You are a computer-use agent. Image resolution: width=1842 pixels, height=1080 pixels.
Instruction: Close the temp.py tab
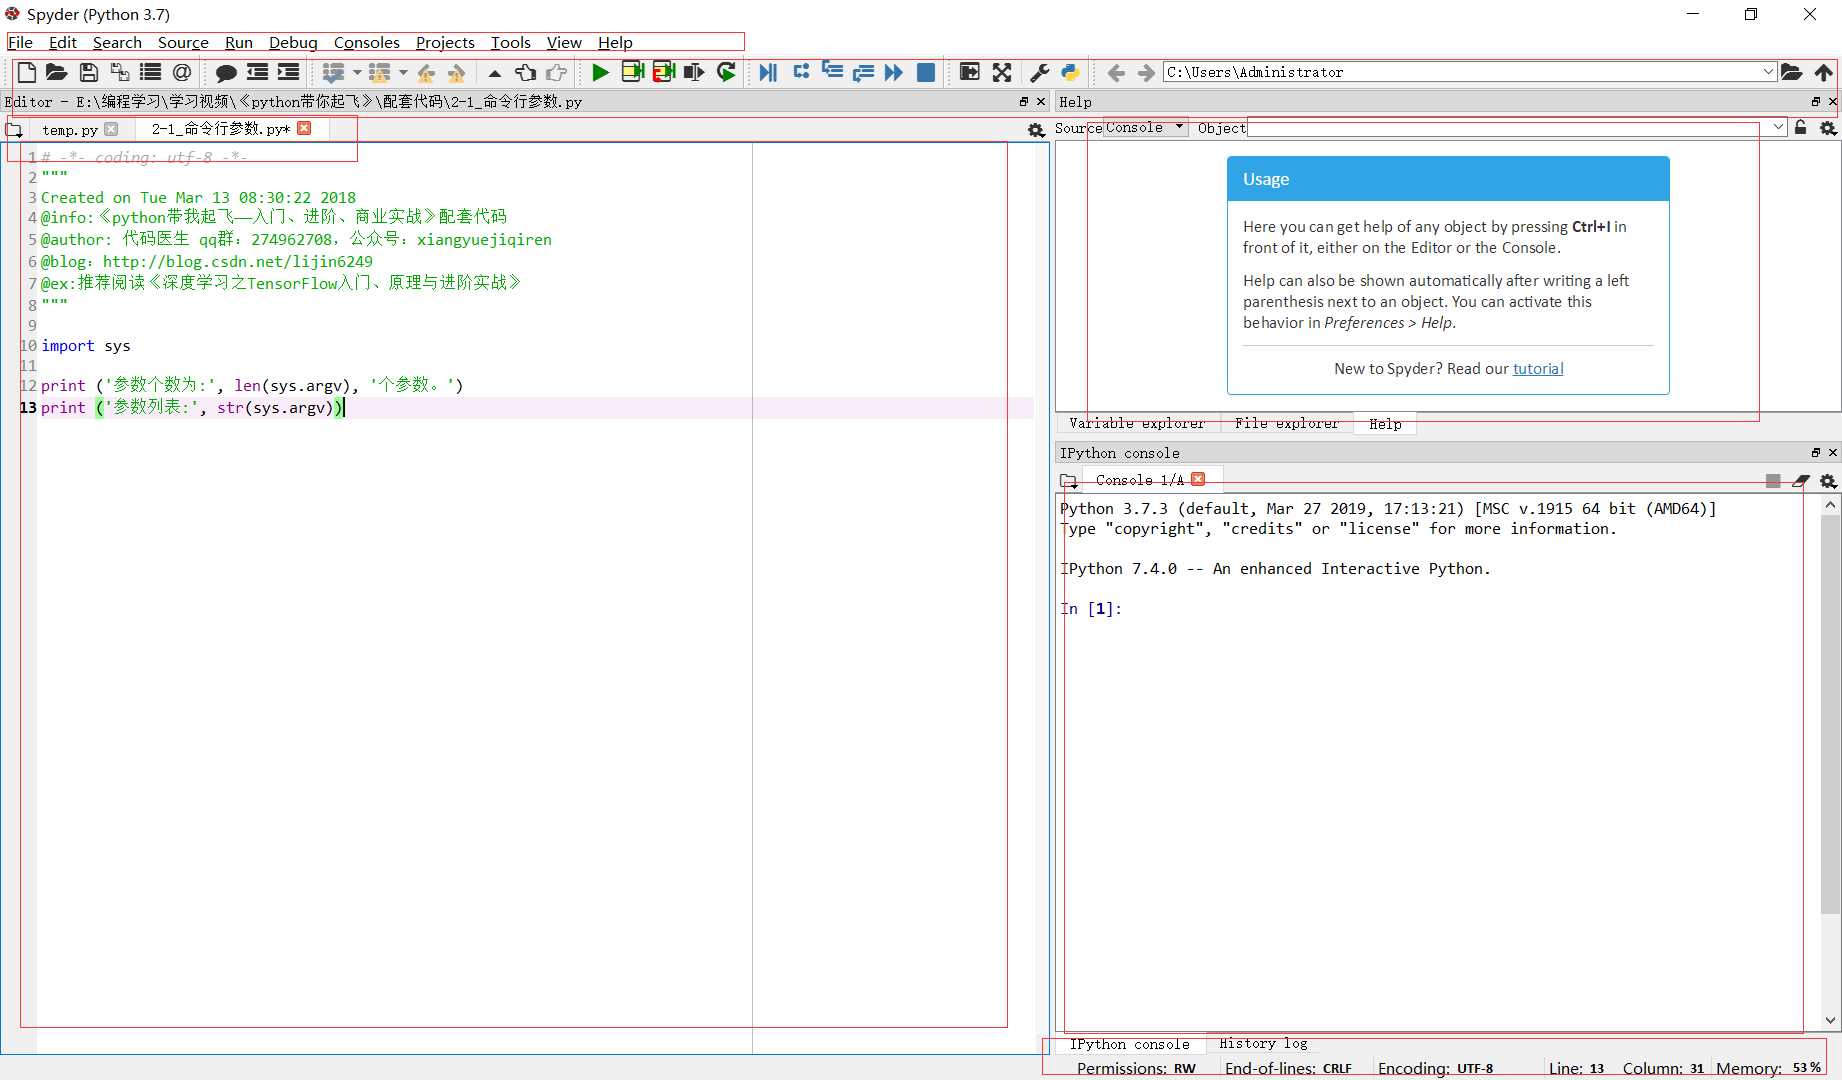[x=111, y=129]
